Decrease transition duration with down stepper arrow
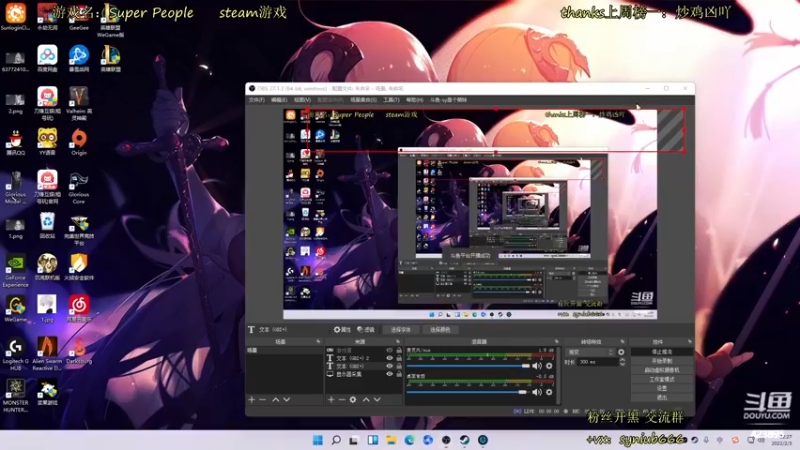This screenshot has width=800, height=450. (x=622, y=364)
